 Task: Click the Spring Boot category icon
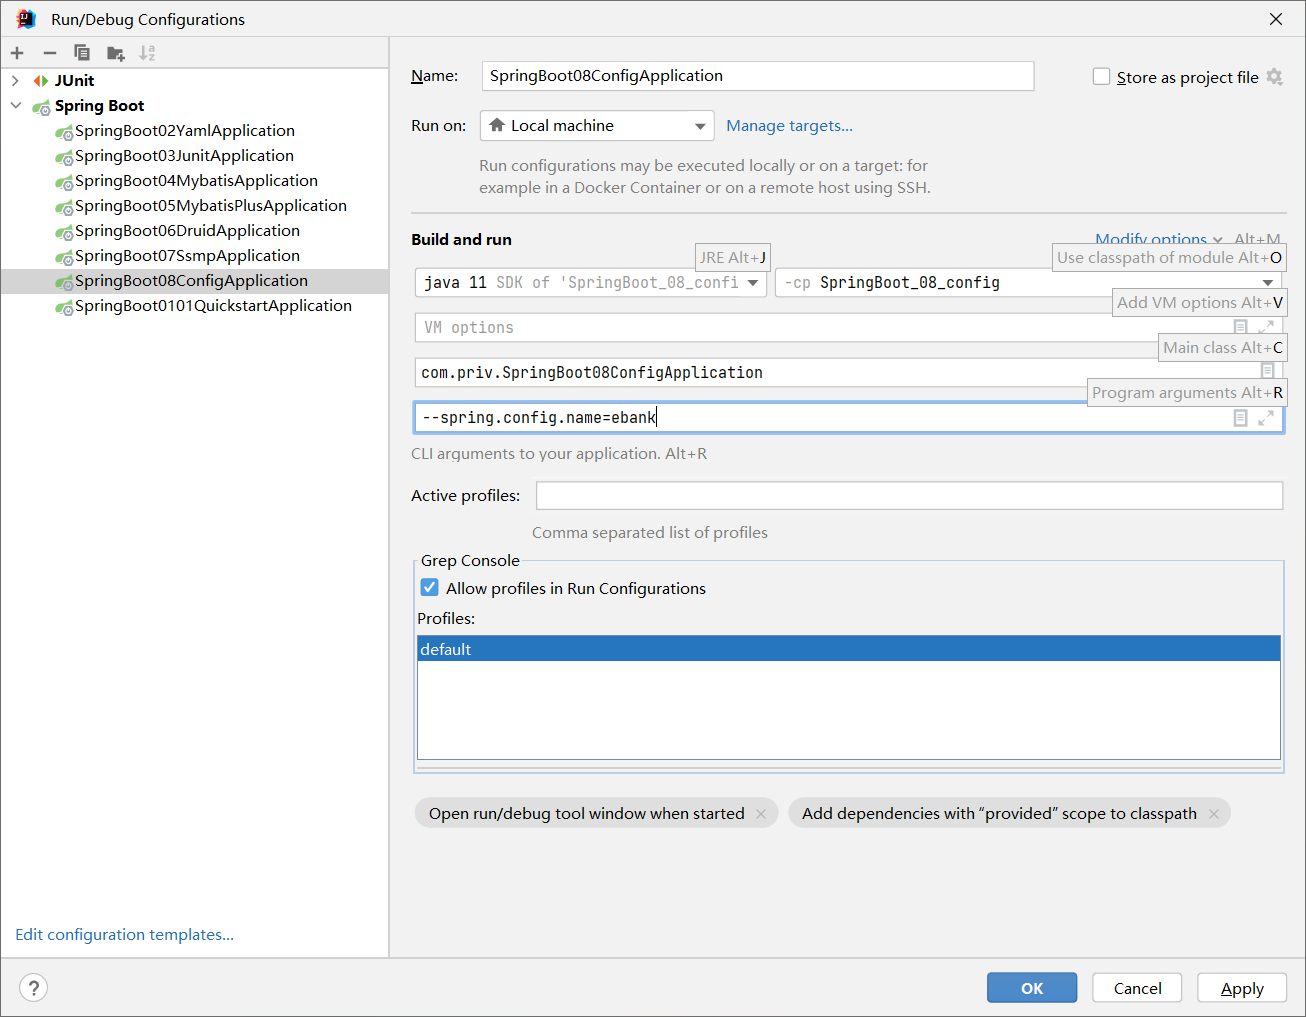41,106
